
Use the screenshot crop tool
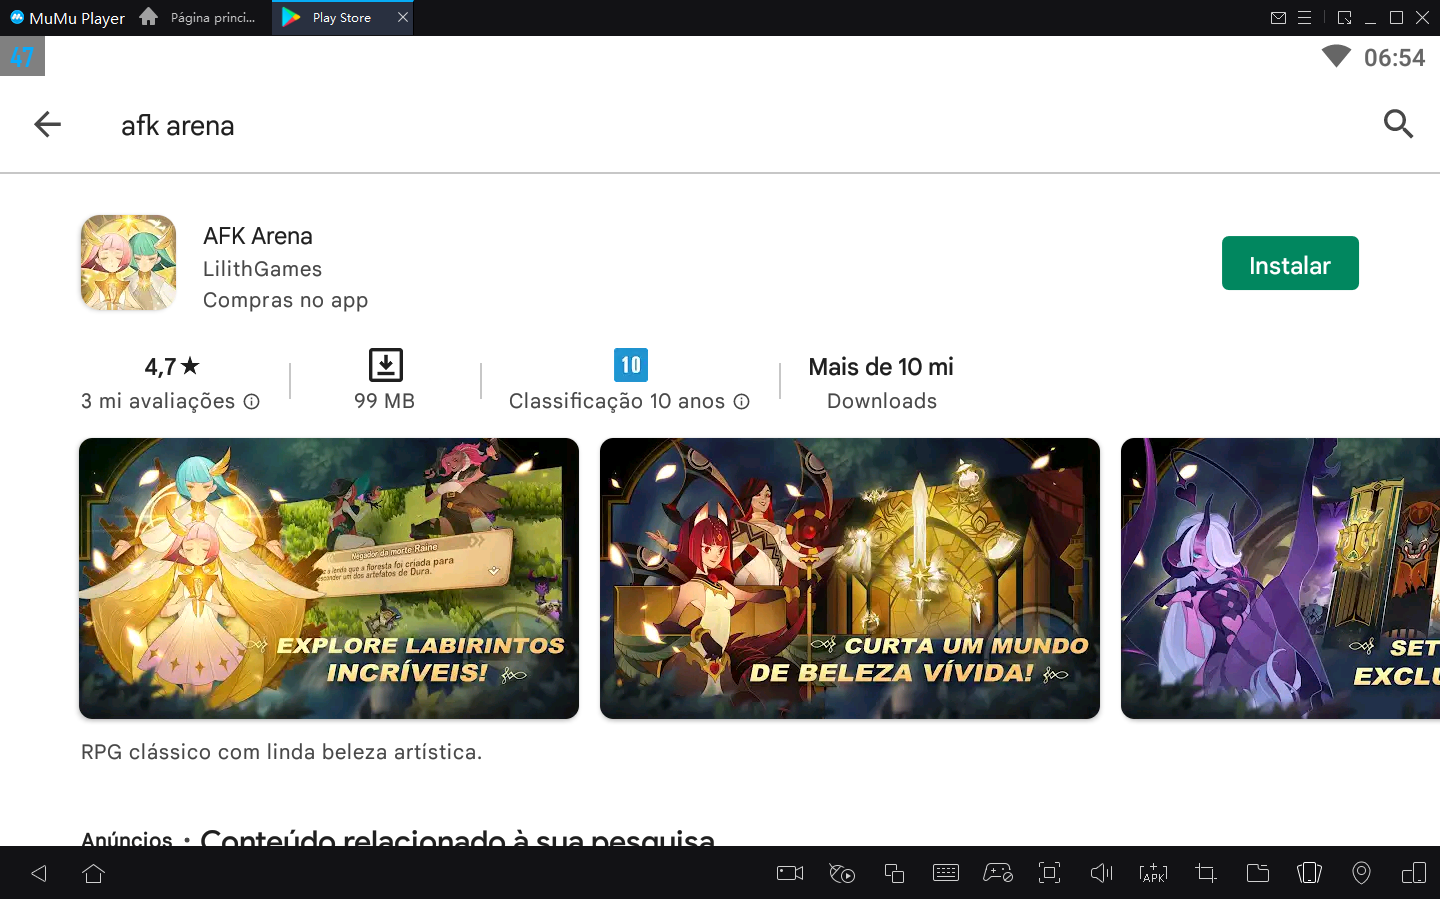(1205, 873)
